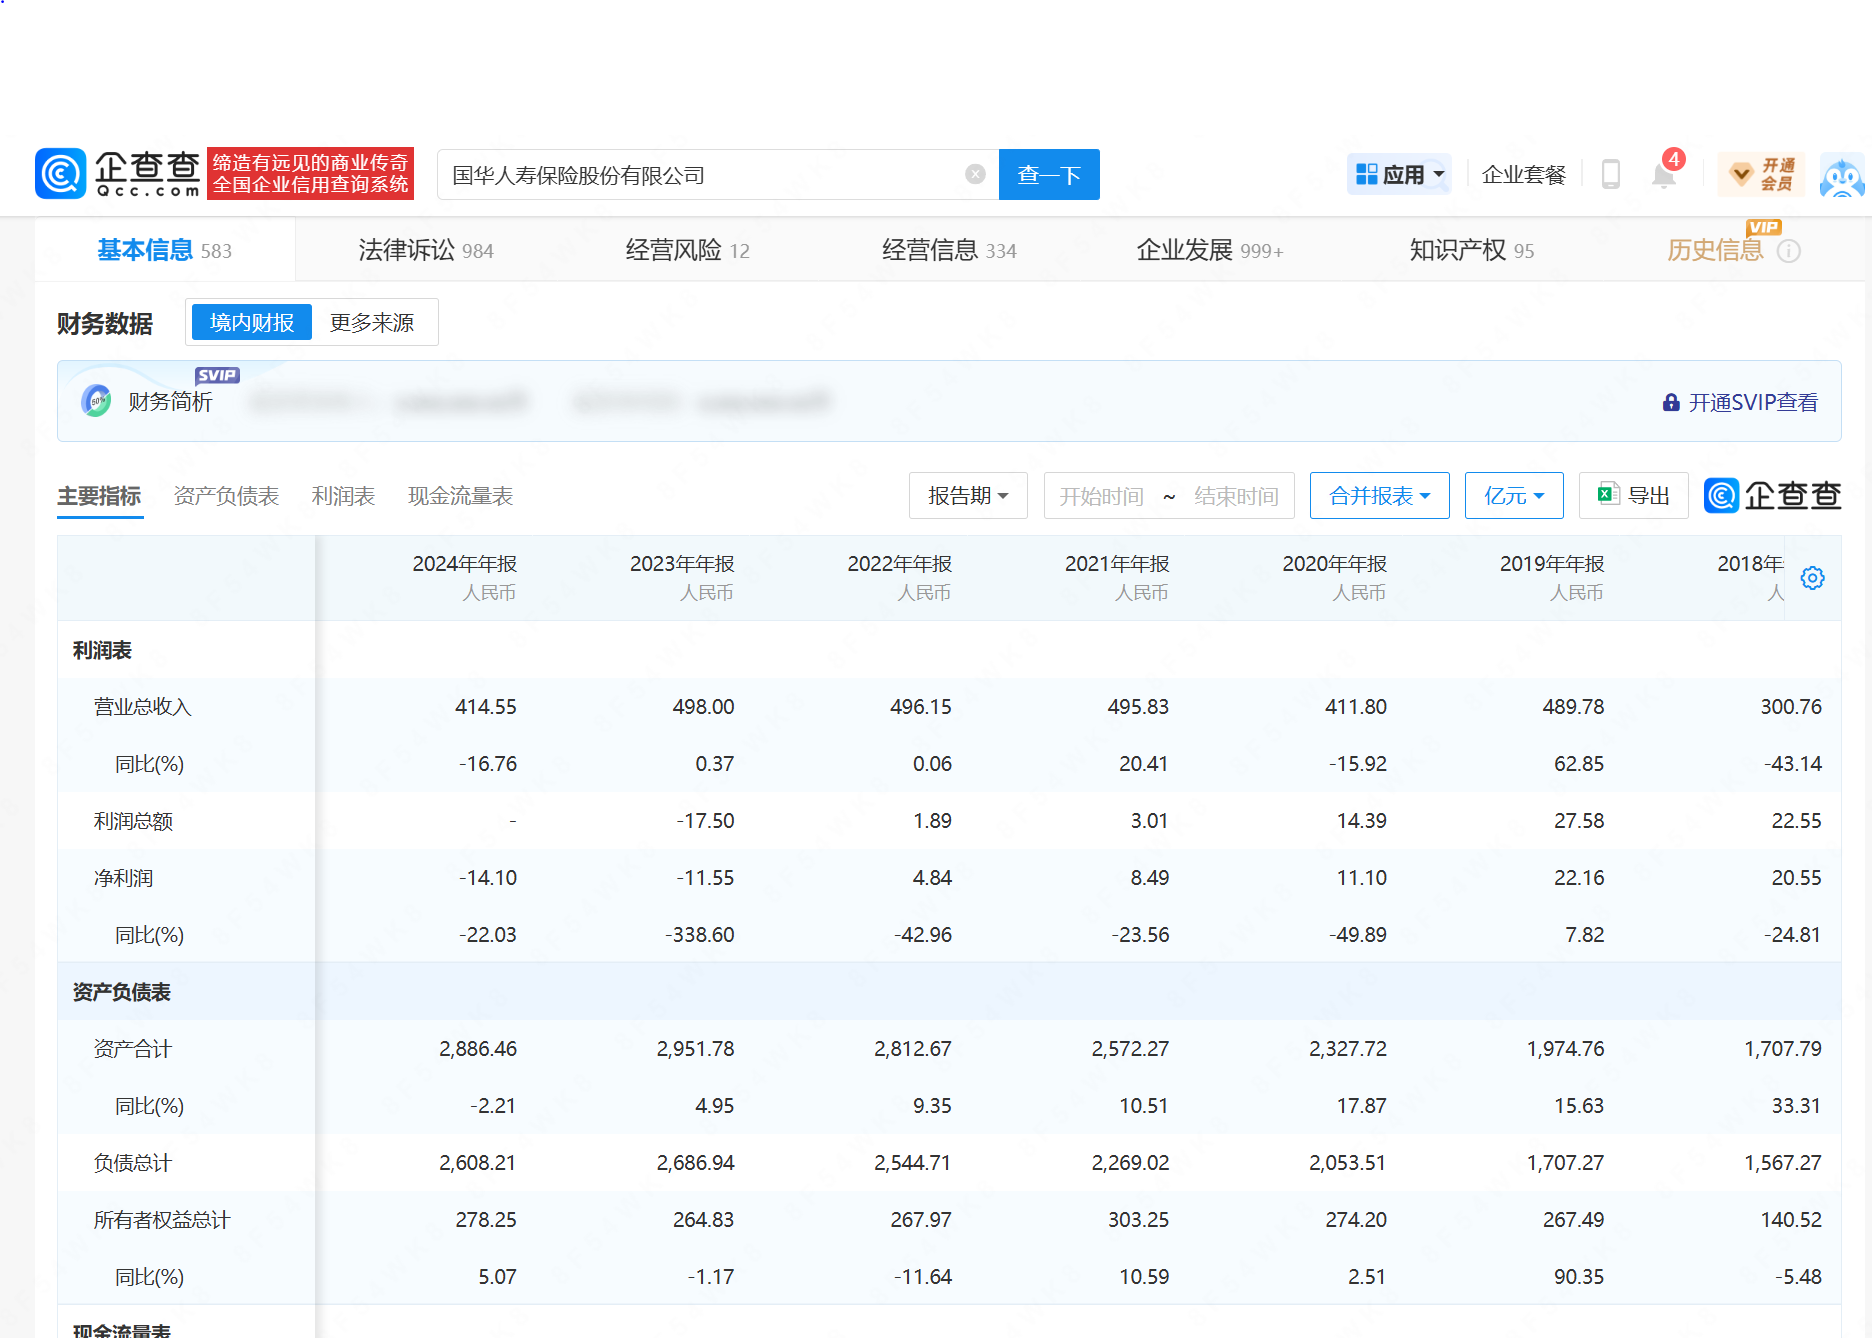Click the 营业总收入 row label
The height and width of the screenshot is (1338, 1872).
[142, 707]
